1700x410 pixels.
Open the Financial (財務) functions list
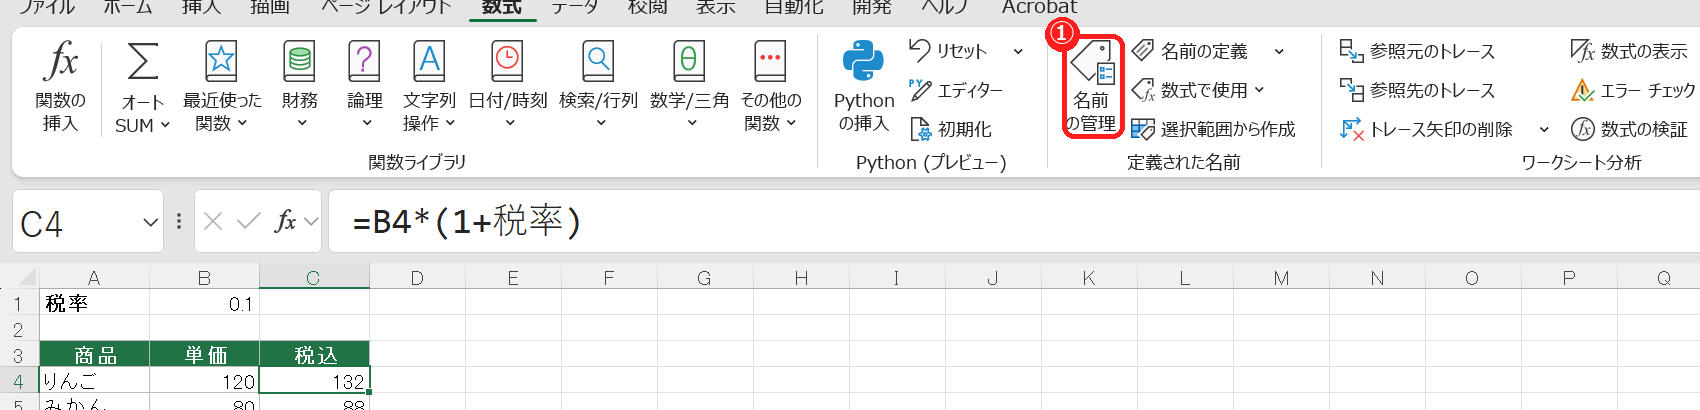[x=299, y=87]
